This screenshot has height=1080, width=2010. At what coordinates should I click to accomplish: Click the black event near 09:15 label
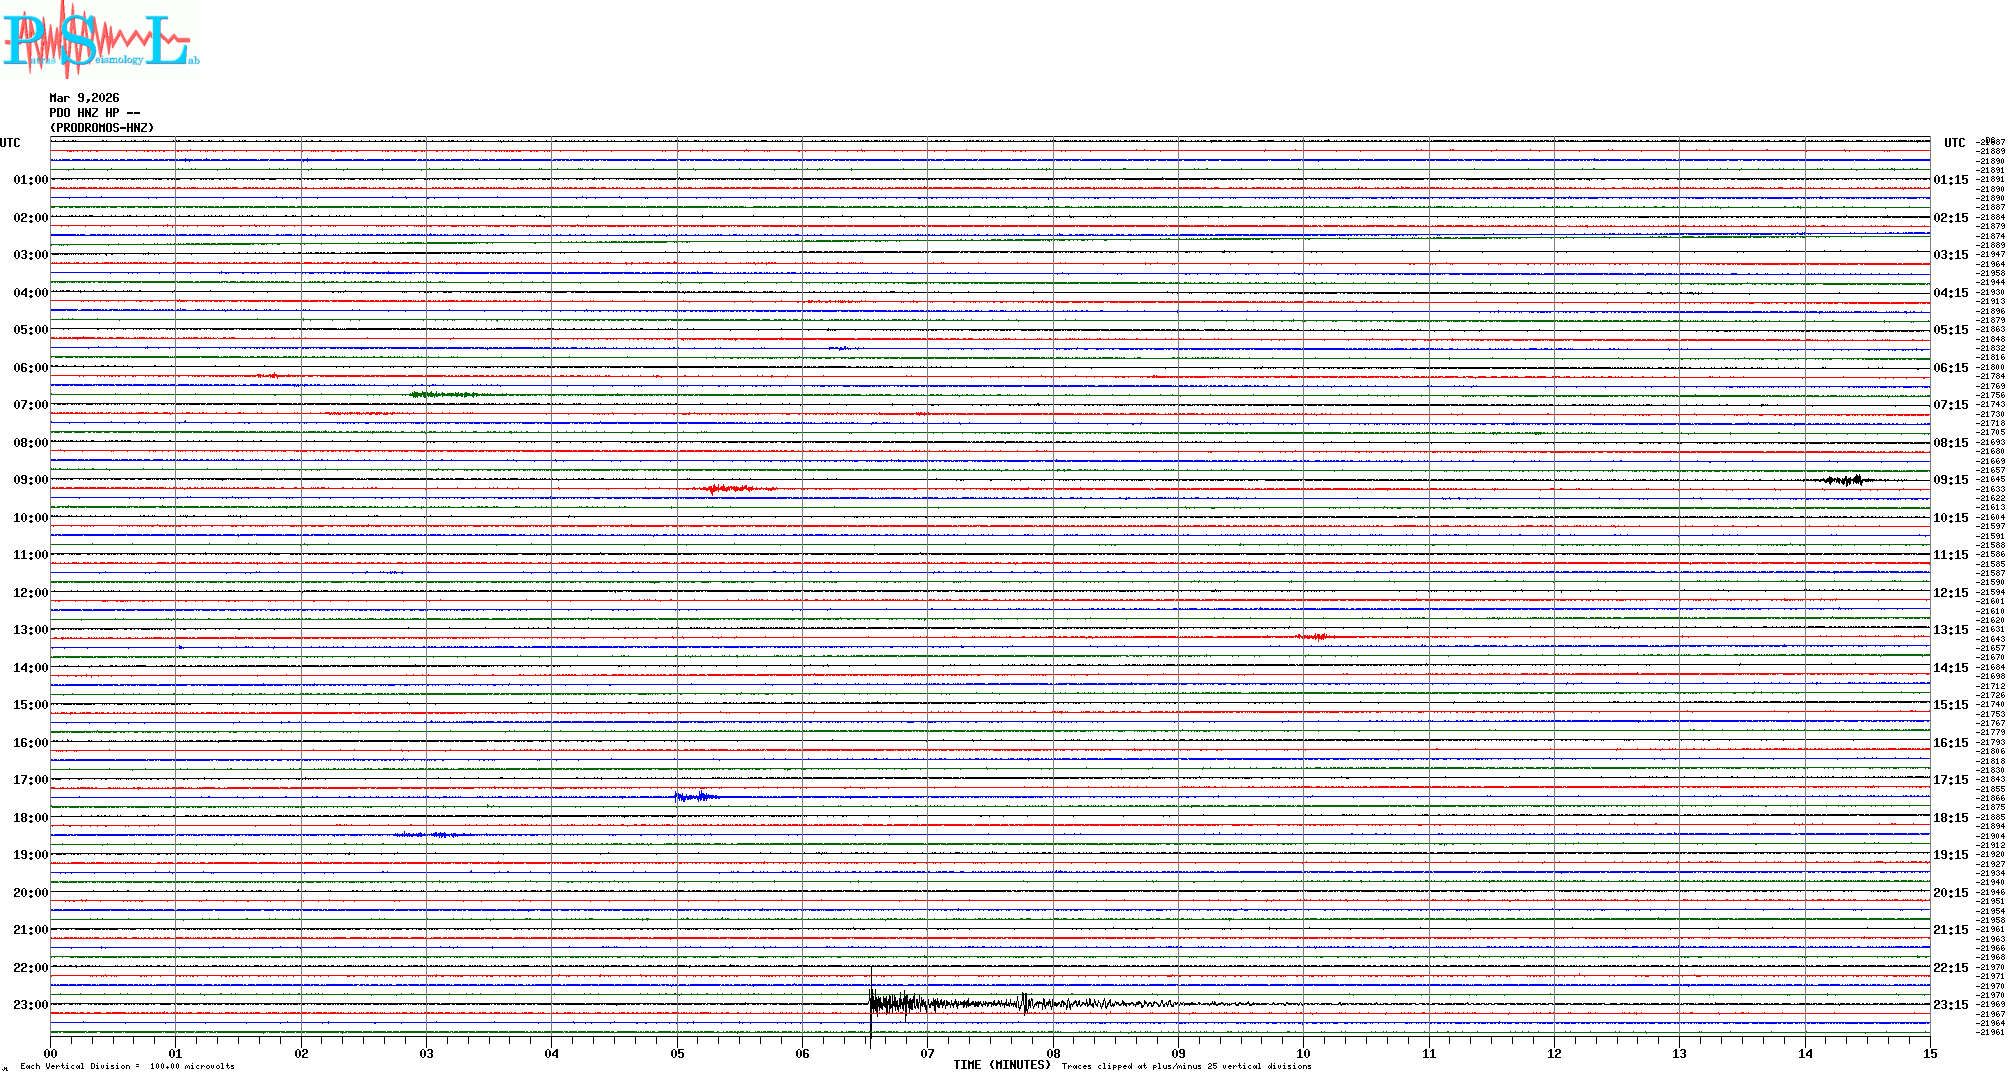1847,480
